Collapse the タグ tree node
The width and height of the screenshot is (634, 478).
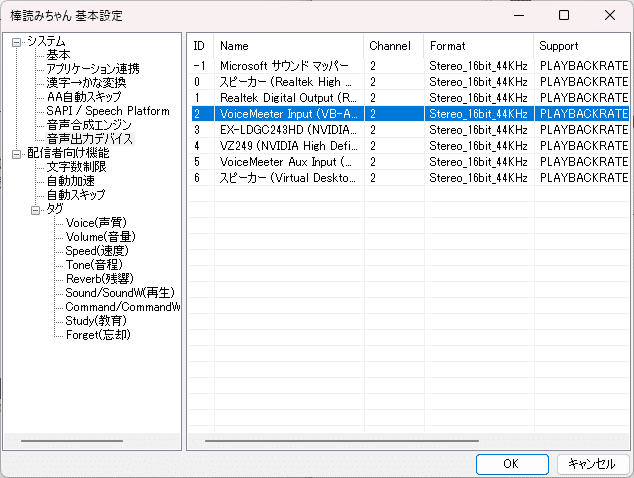[36, 210]
